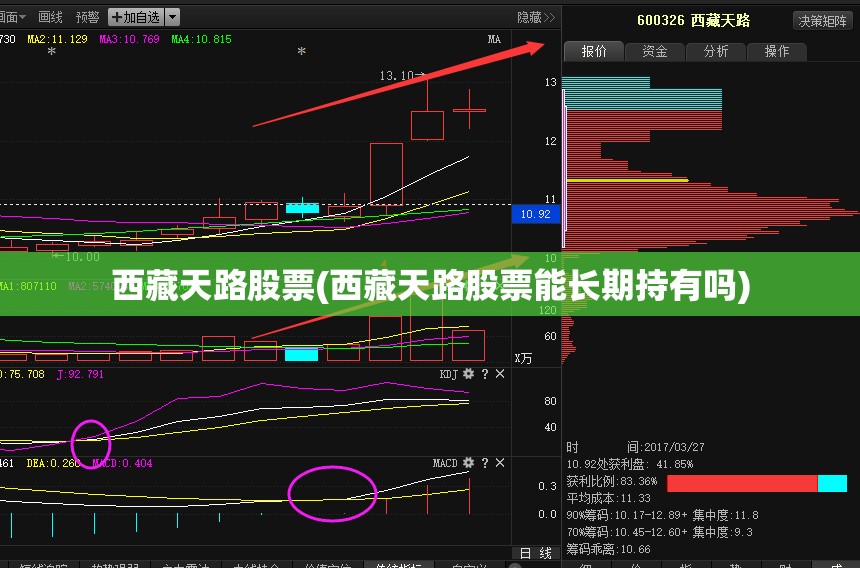
Task: Click the MA indicator label at chart top
Action: click(494, 39)
